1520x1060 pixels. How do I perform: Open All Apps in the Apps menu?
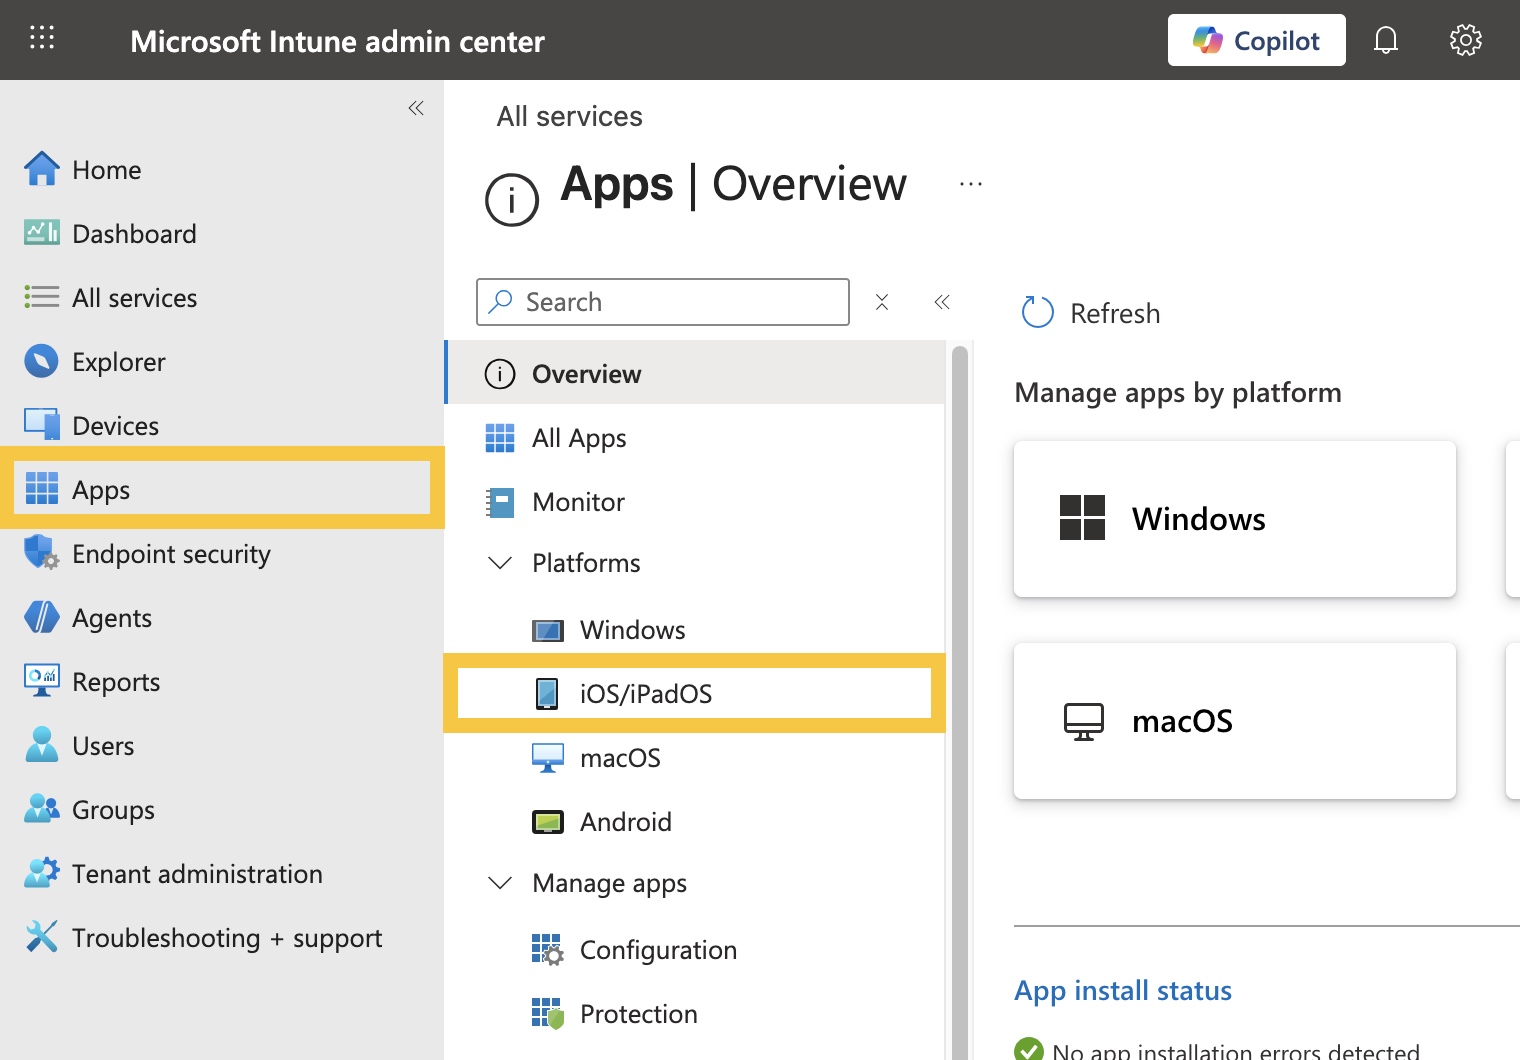pyautogui.click(x=579, y=438)
